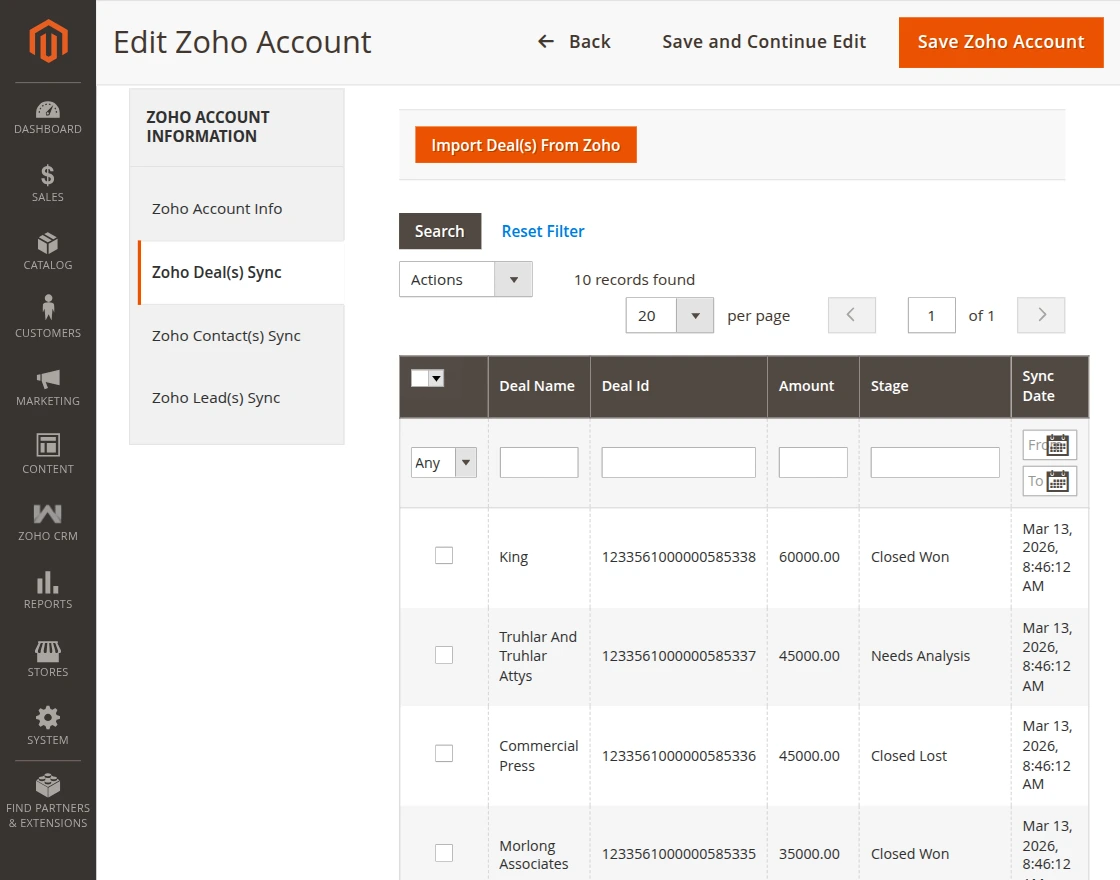Click the Commercial Press deal name
The image size is (1120, 880).
(539, 756)
